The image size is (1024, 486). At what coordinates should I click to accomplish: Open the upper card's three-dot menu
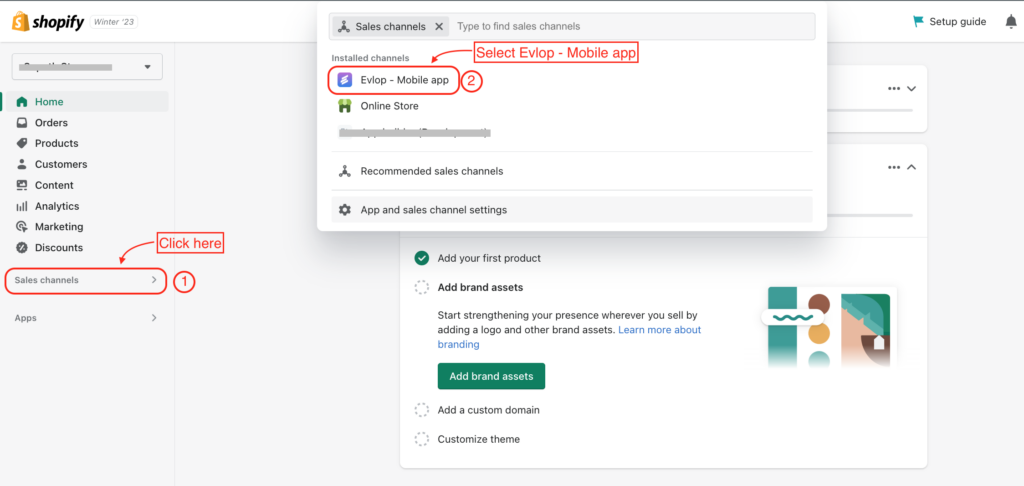coord(894,89)
